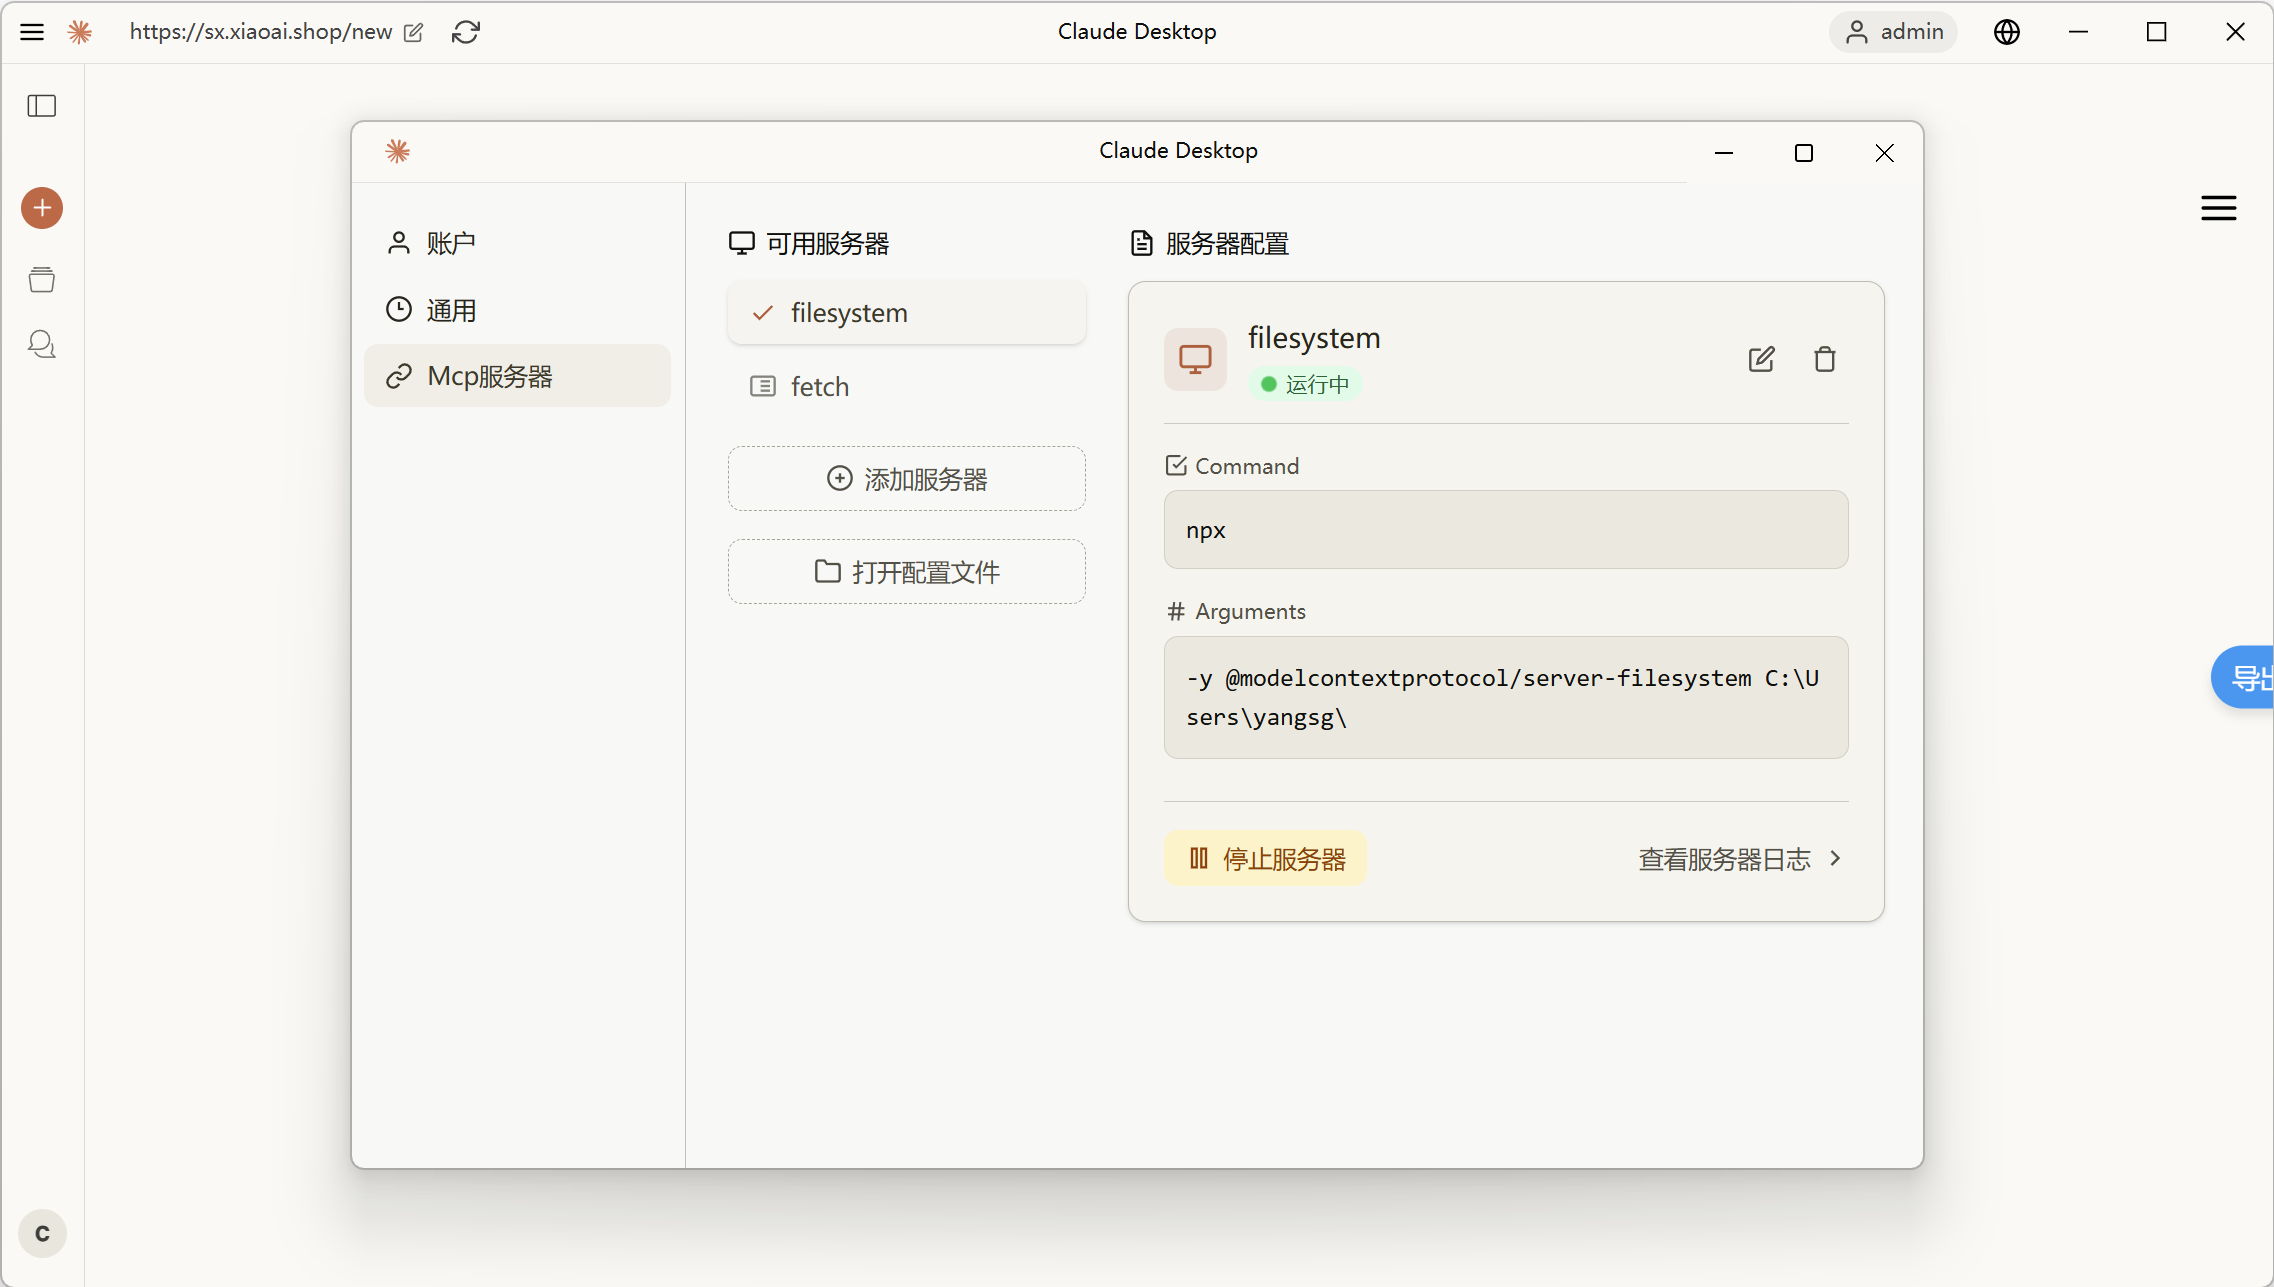Open the admin account button

pyautogui.click(x=1894, y=32)
